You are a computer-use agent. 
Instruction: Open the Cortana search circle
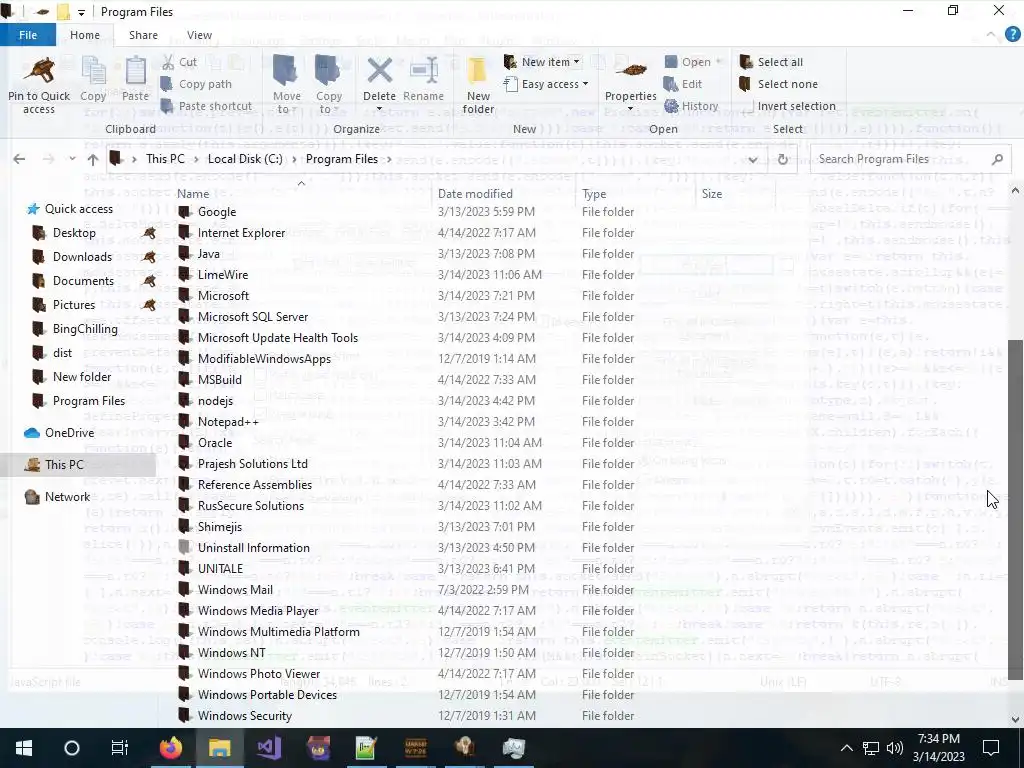72,748
